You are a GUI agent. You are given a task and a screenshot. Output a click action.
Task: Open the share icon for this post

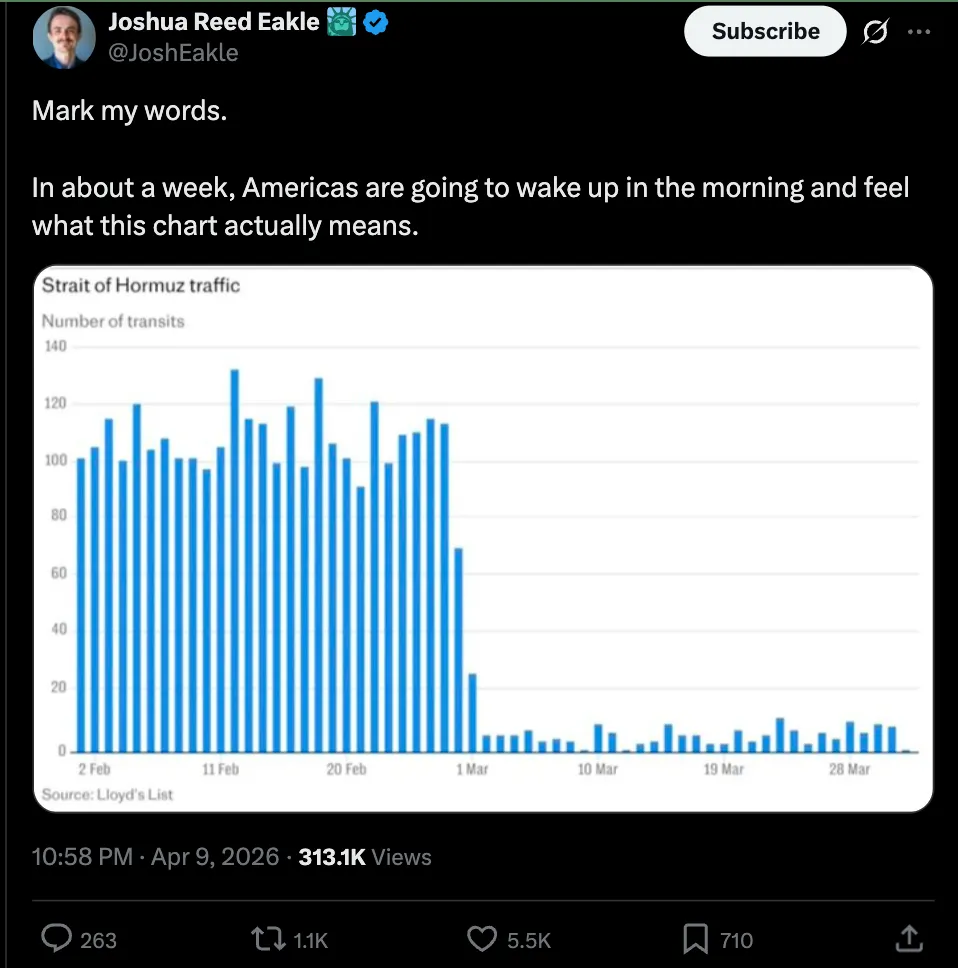point(908,938)
